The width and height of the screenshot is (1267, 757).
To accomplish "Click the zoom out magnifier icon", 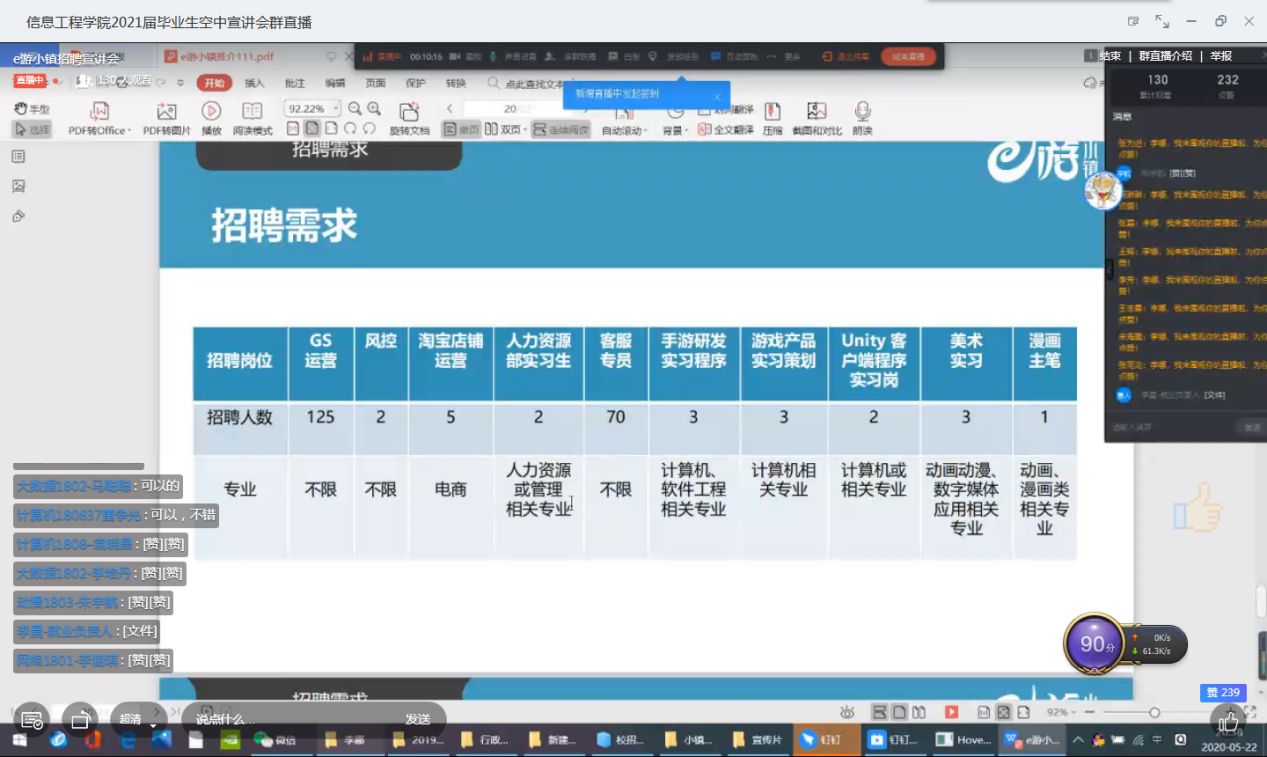I will click(x=355, y=108).
